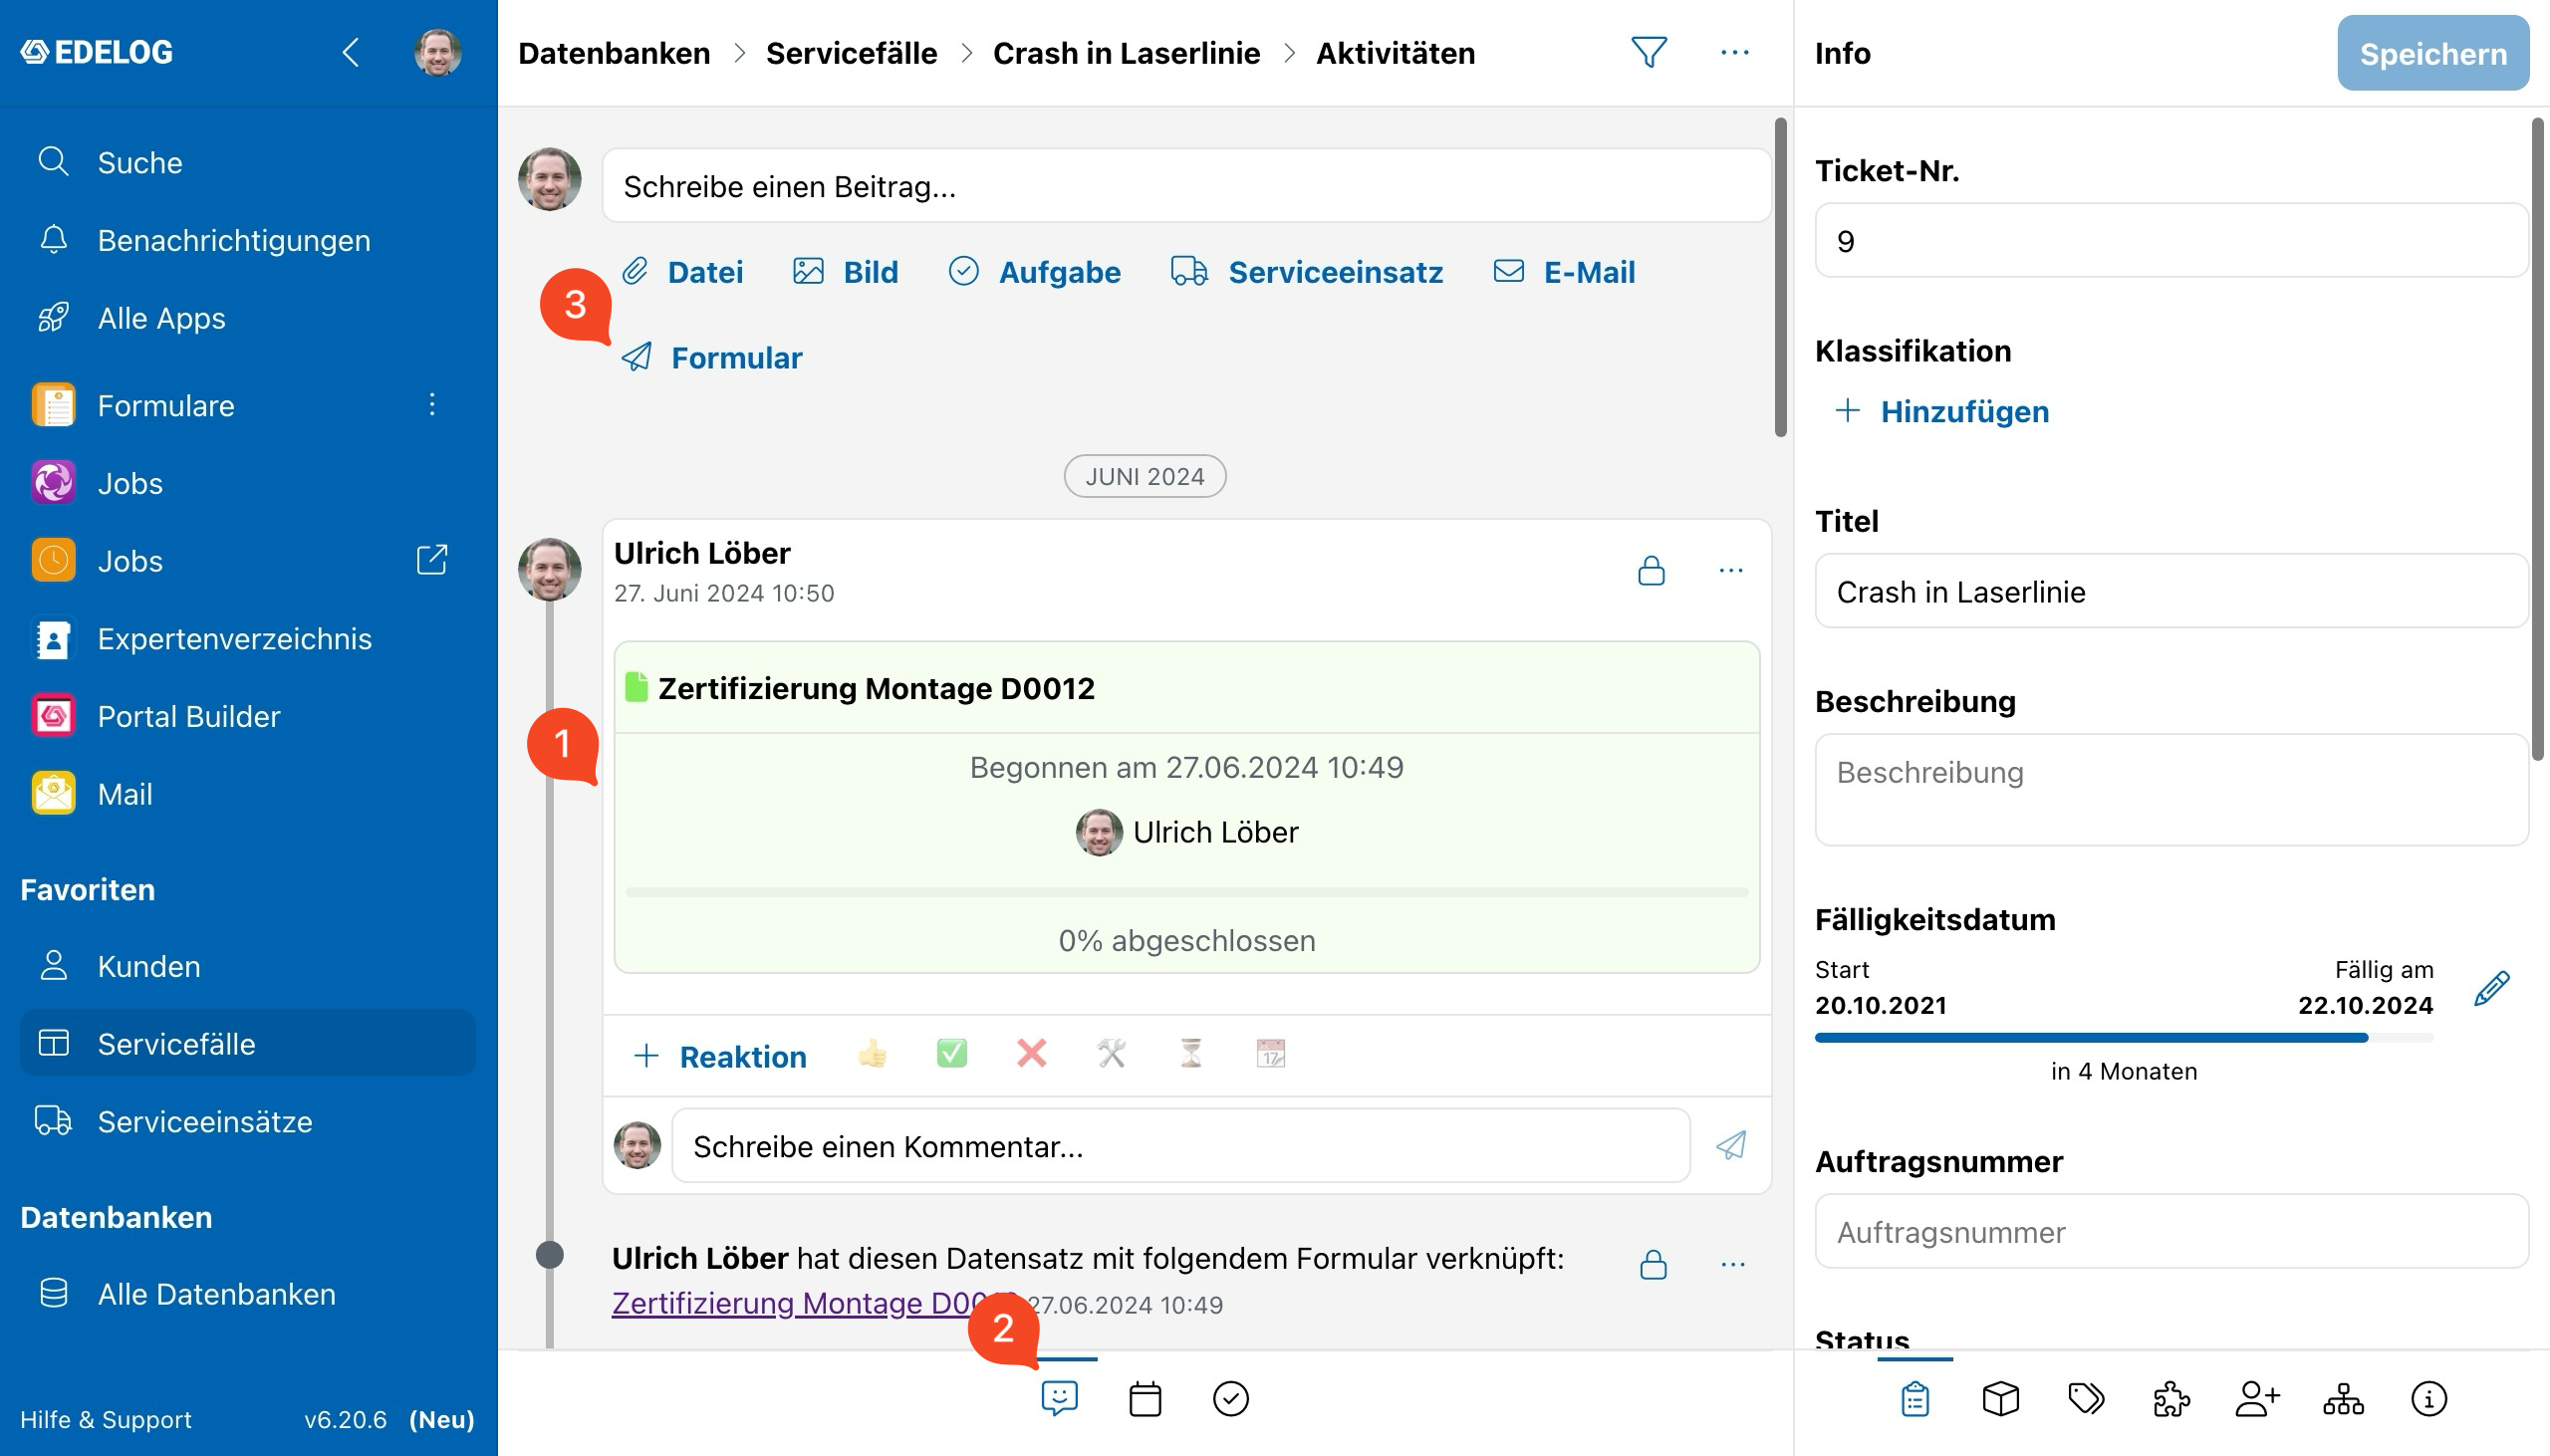Click the user avatar in sidebar header
Screen dimensions: 2550x1456
[x=438, y=52]
